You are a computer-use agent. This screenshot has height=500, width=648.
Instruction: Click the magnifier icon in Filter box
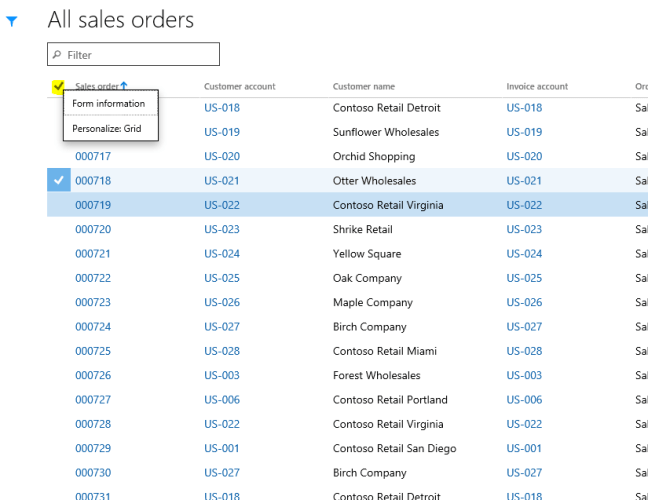pyautogui.click(x=57, y=55)
